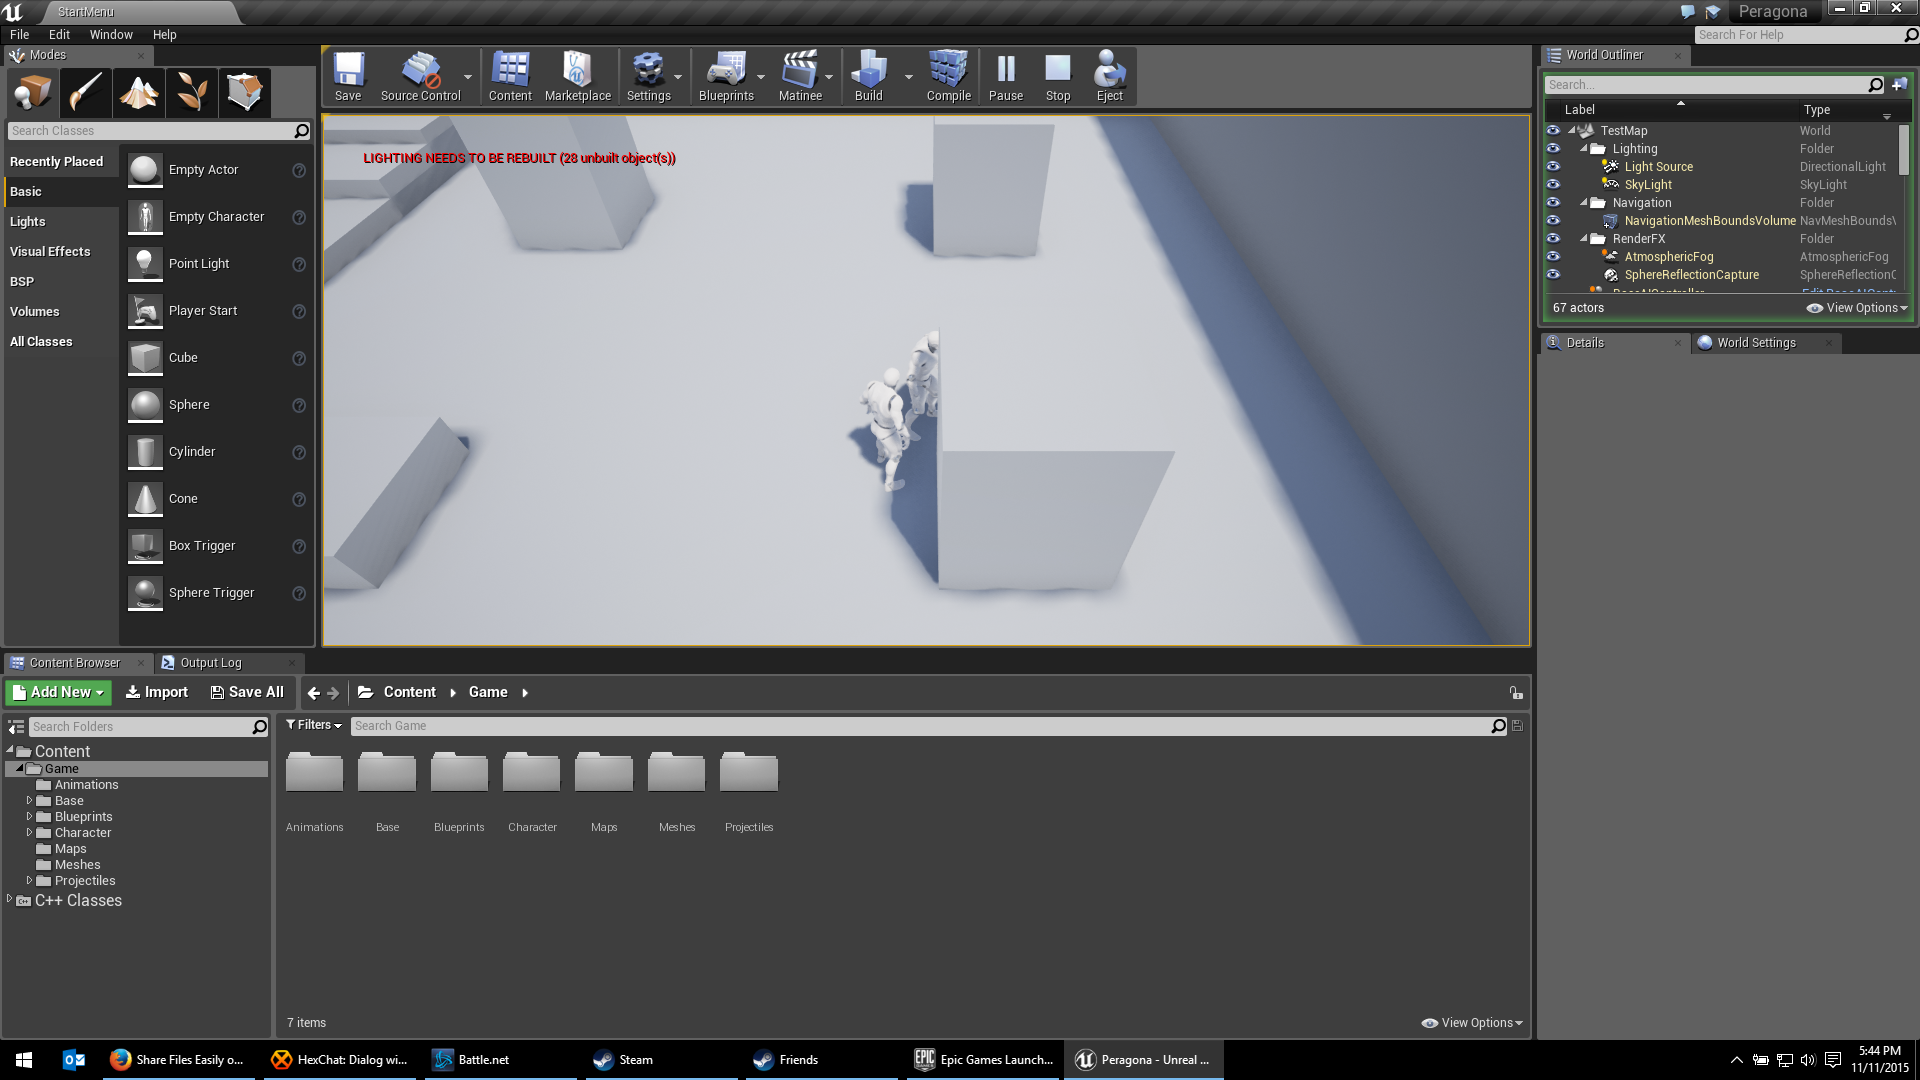The width and height of the screenshot is (1920, 1080).
Task: Hide the SkyLight actor
Action: coord(1553,185)
